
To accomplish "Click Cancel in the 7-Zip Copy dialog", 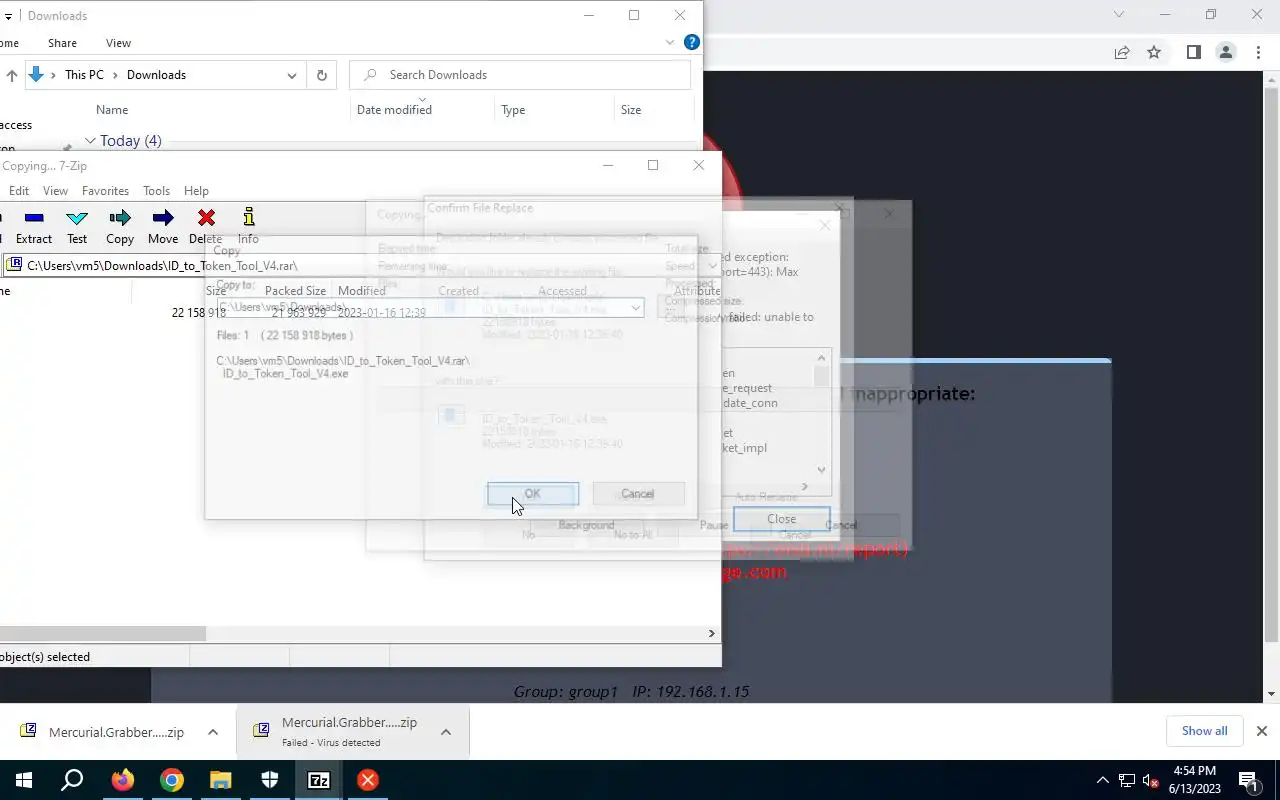I will click(638, 494).
